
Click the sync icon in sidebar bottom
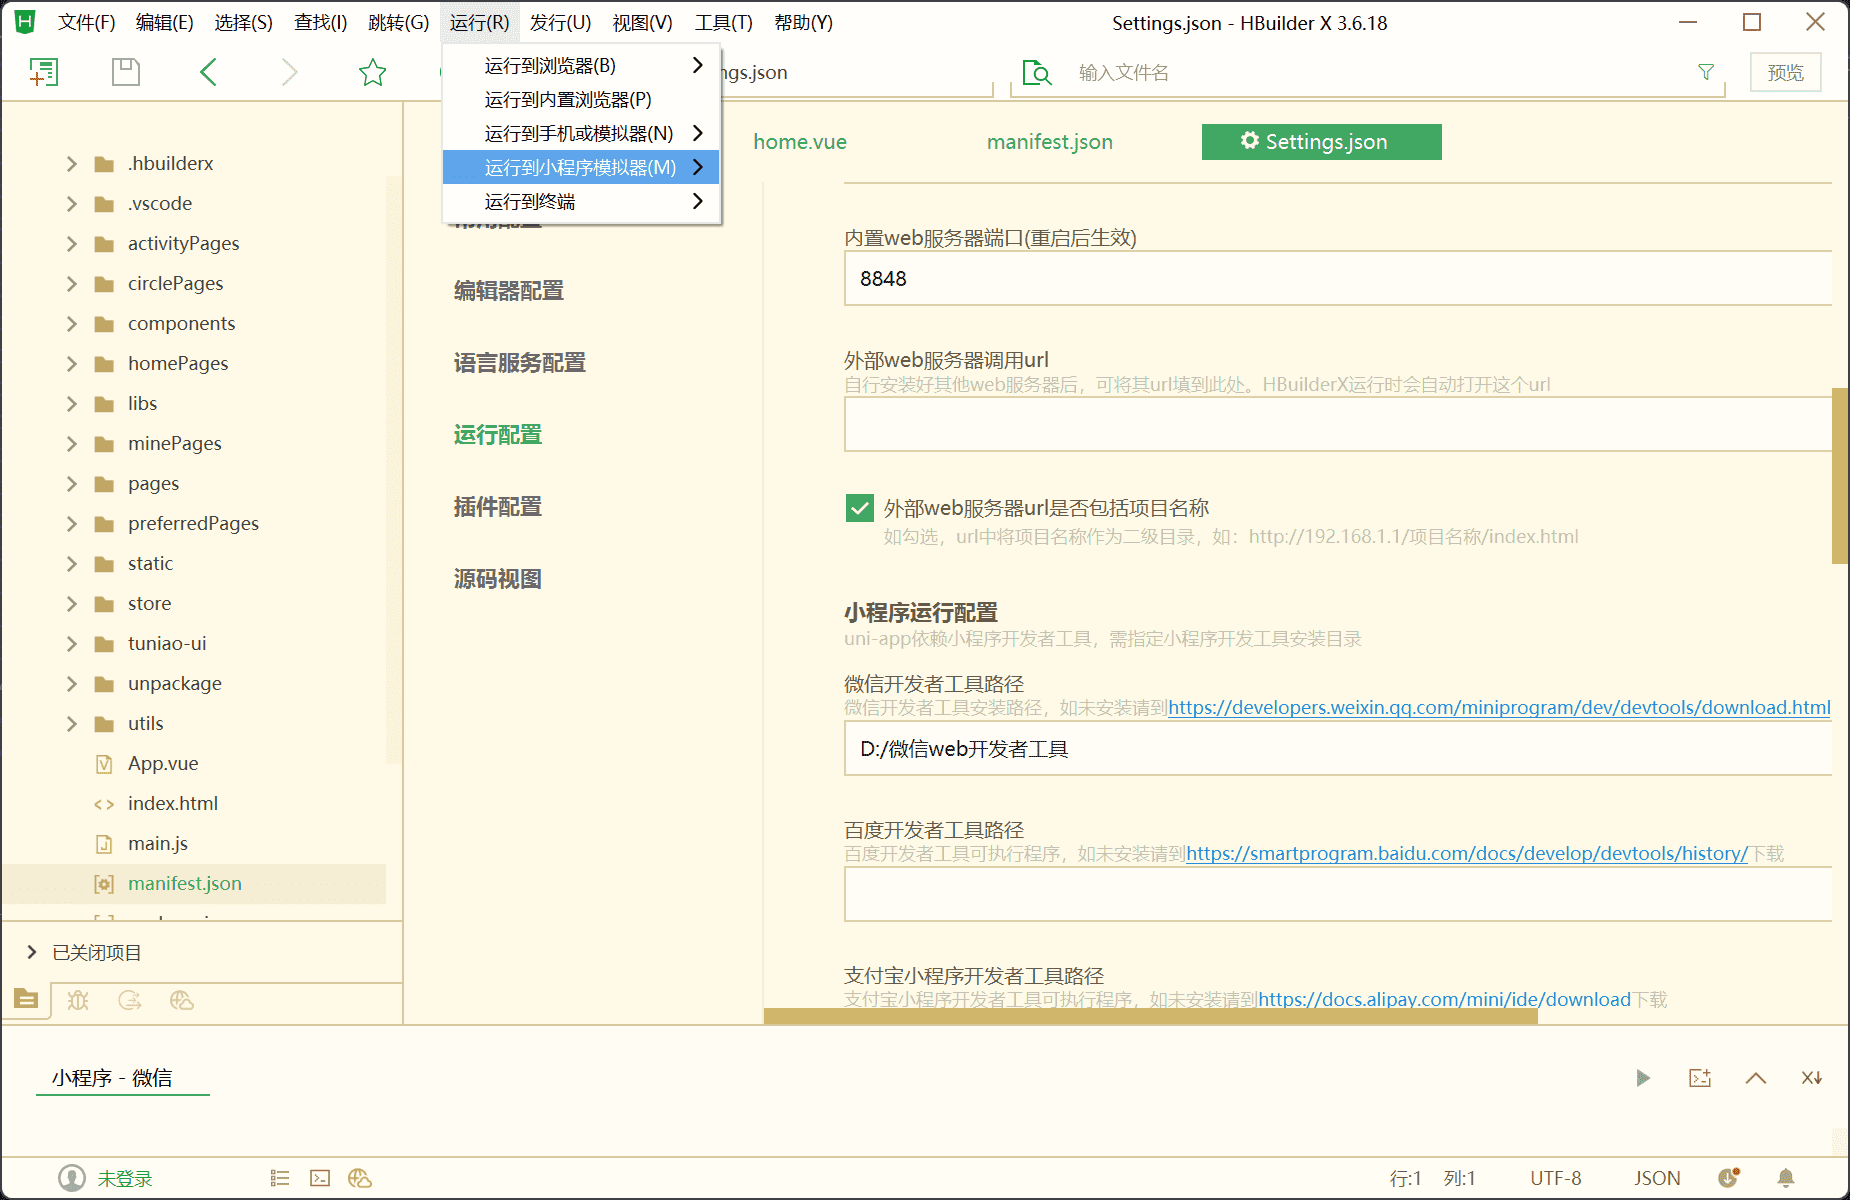130,1000
